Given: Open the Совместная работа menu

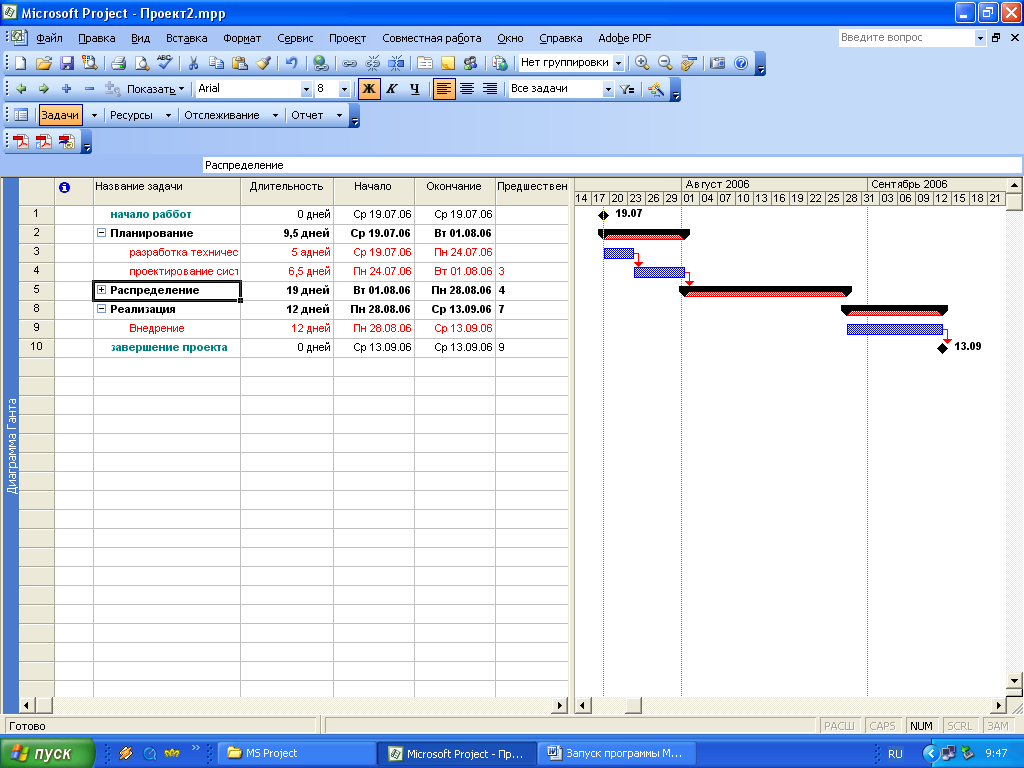Looking at the screenshot, I should pos(432,38).
